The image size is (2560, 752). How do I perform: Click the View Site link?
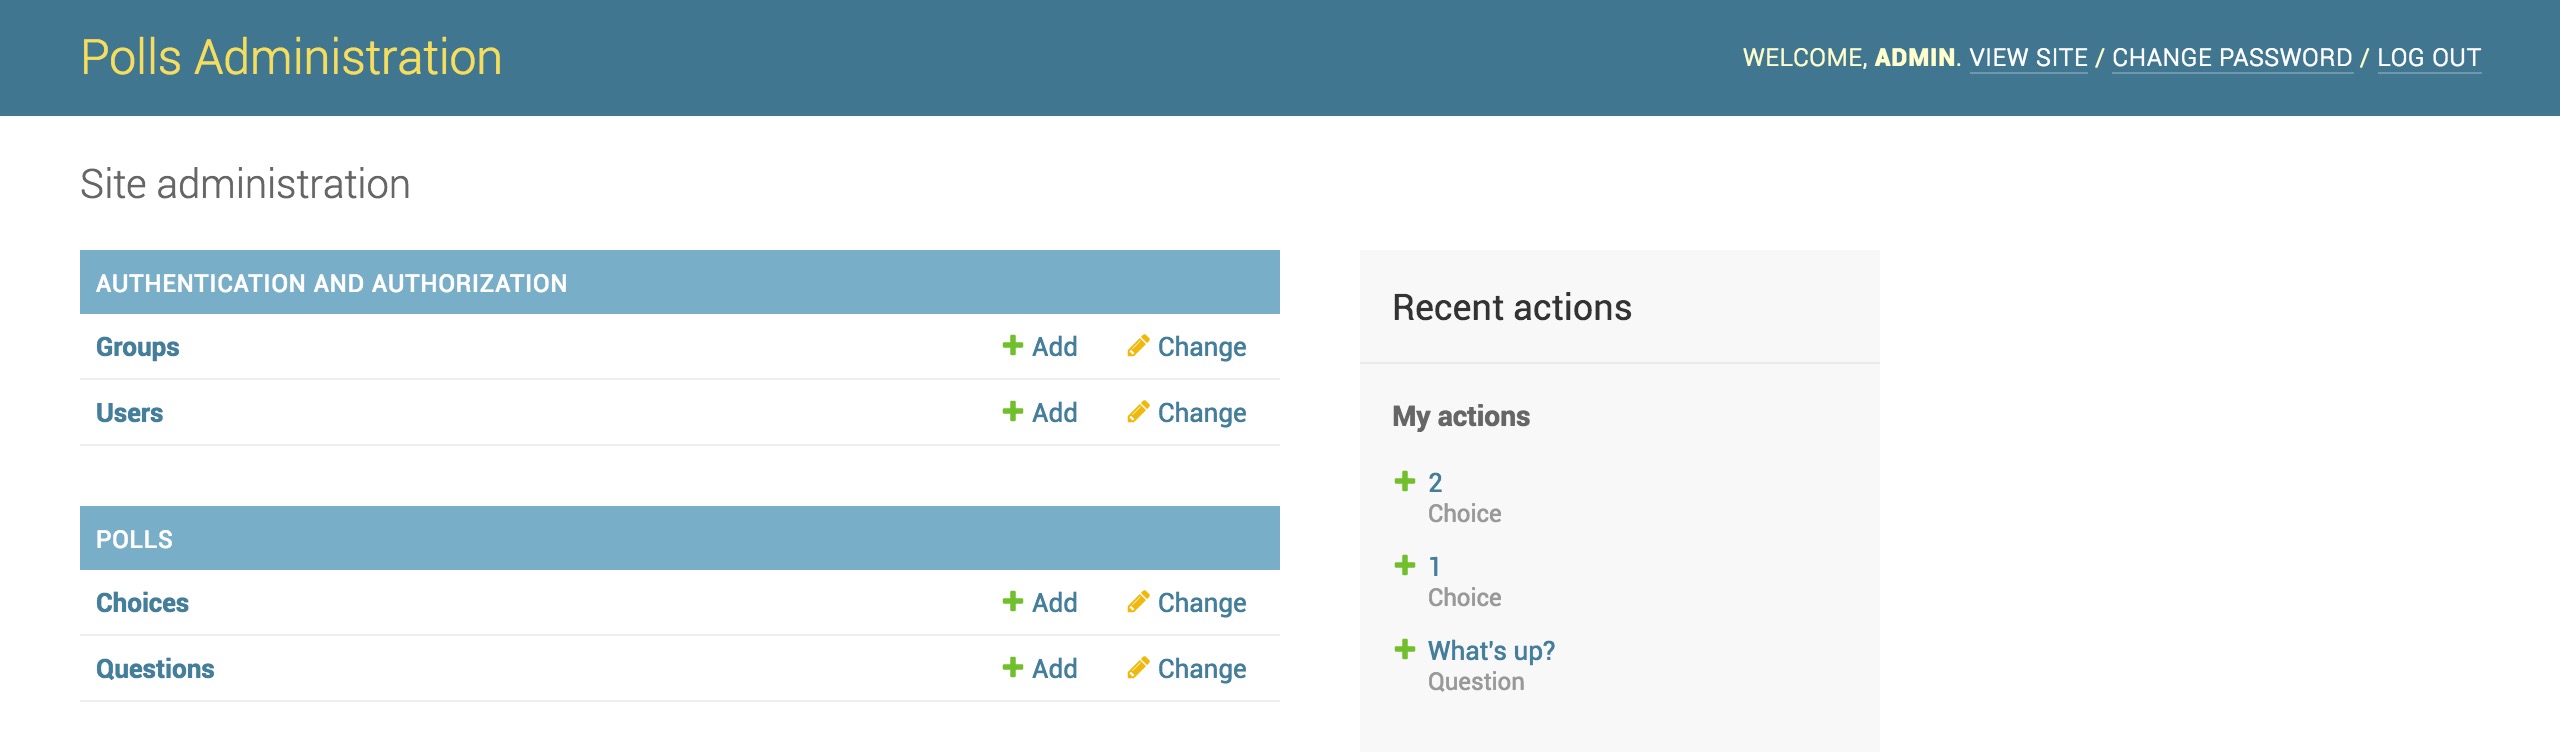[x=2028, y=58]
